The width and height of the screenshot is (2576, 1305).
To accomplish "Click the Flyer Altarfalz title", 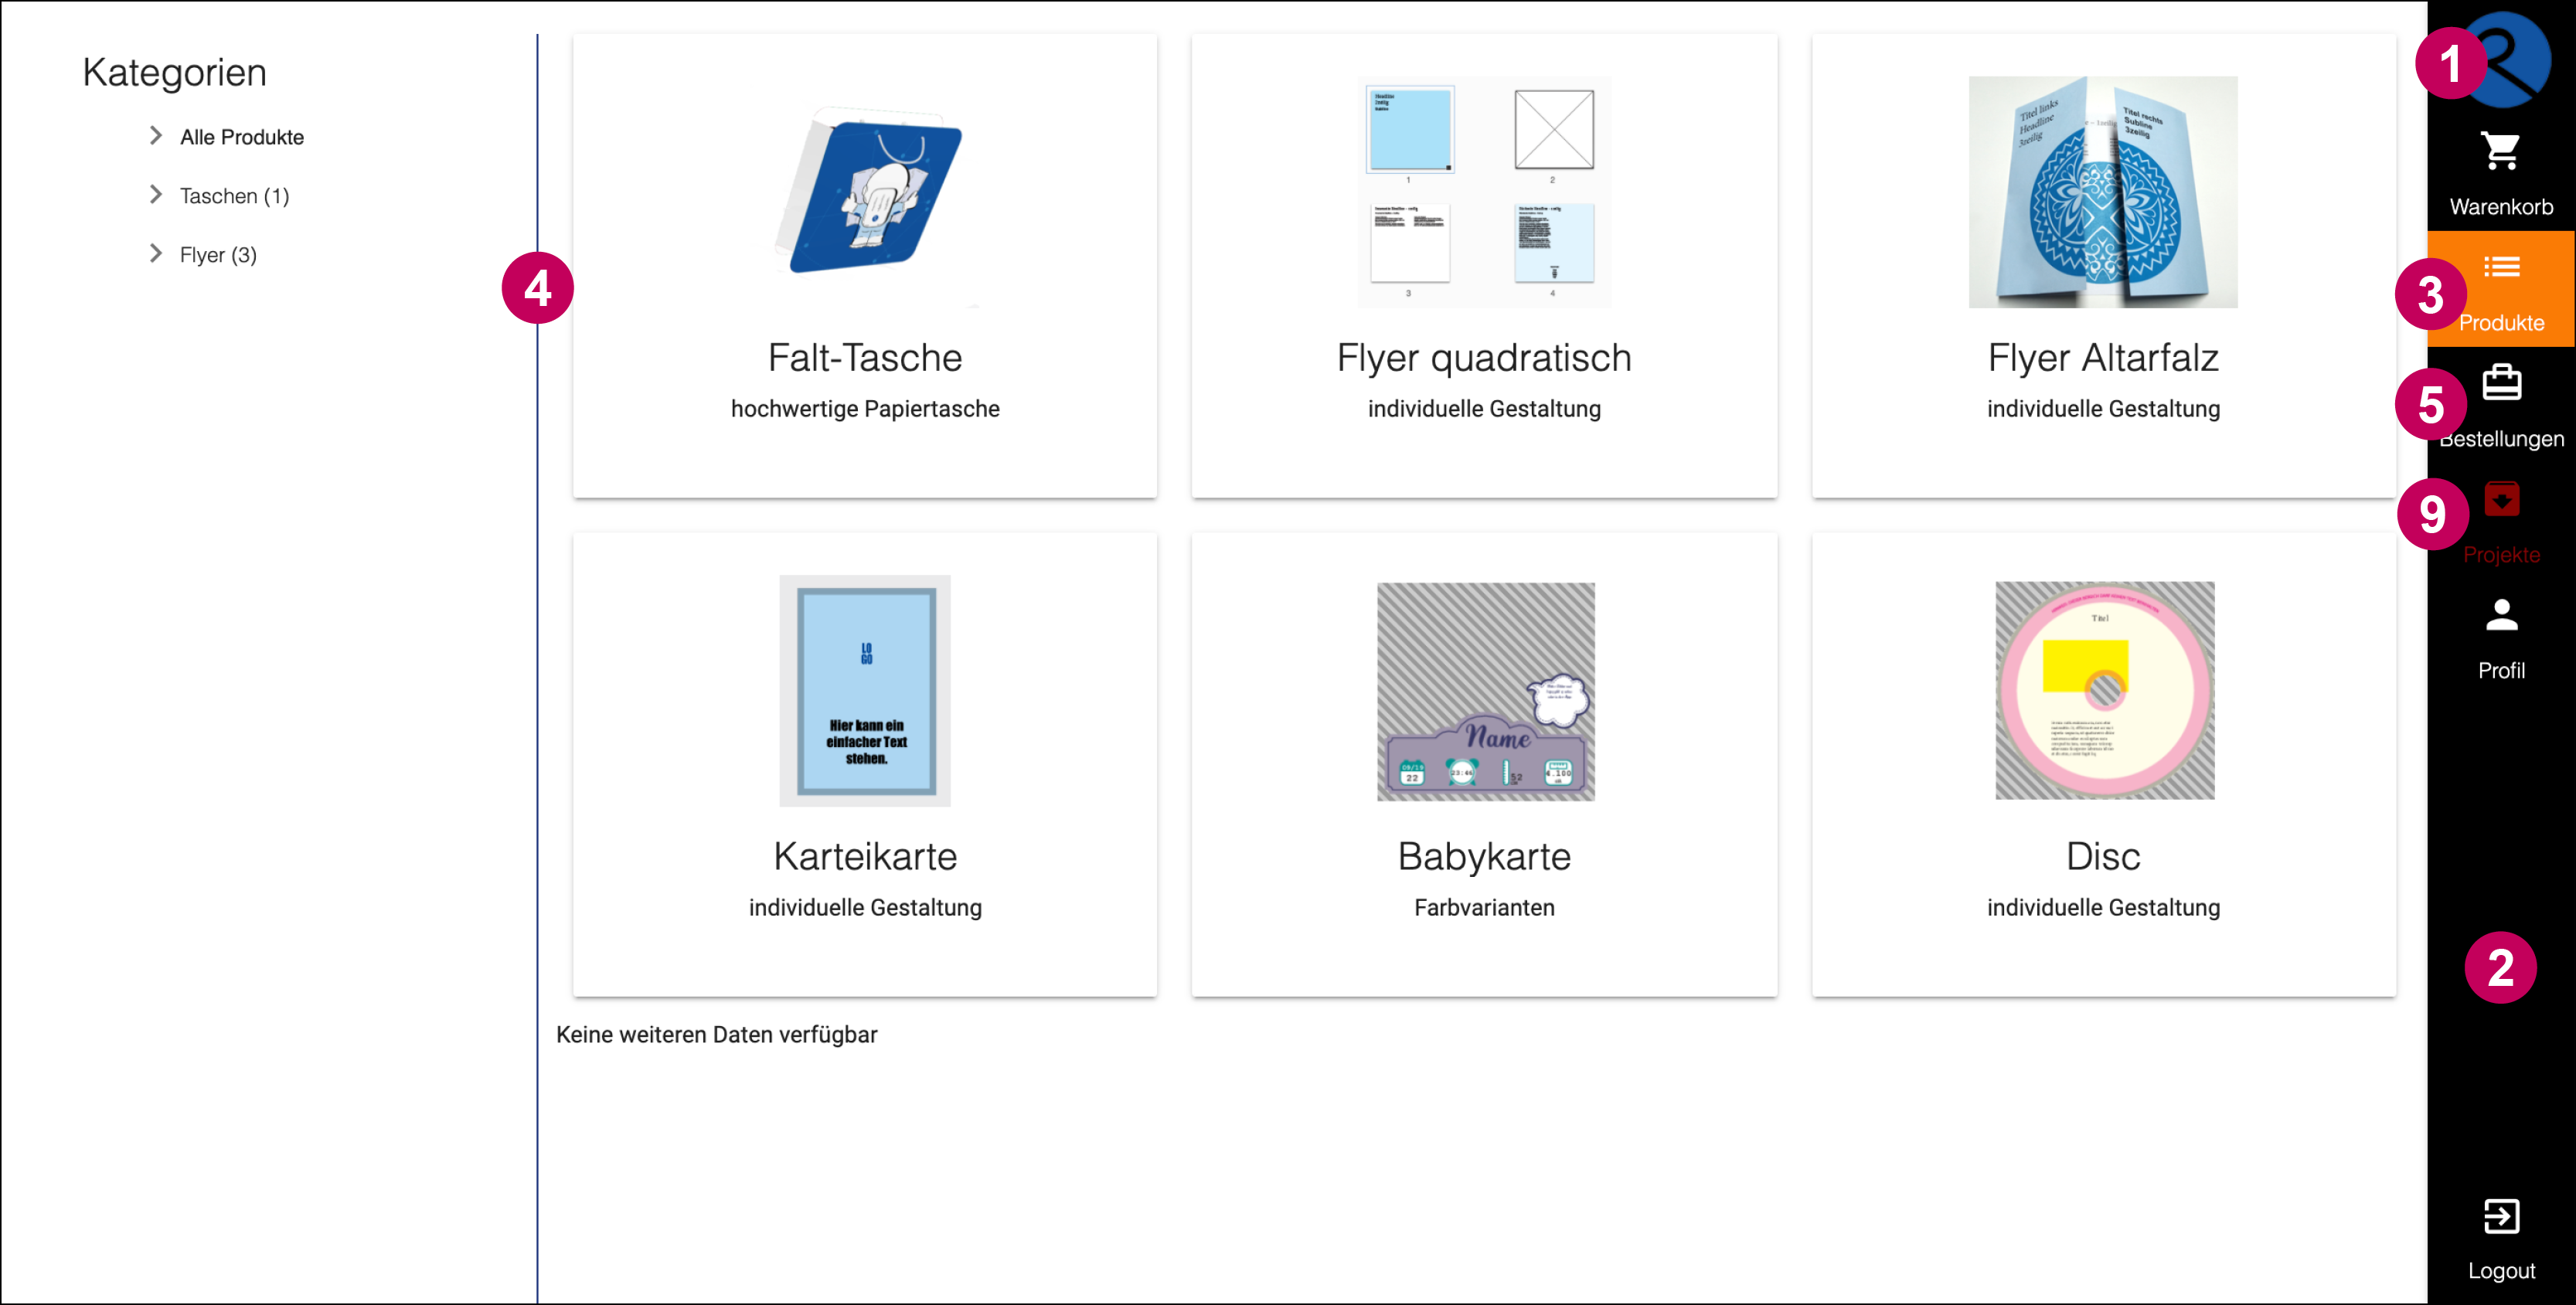I will [2103, 358].
